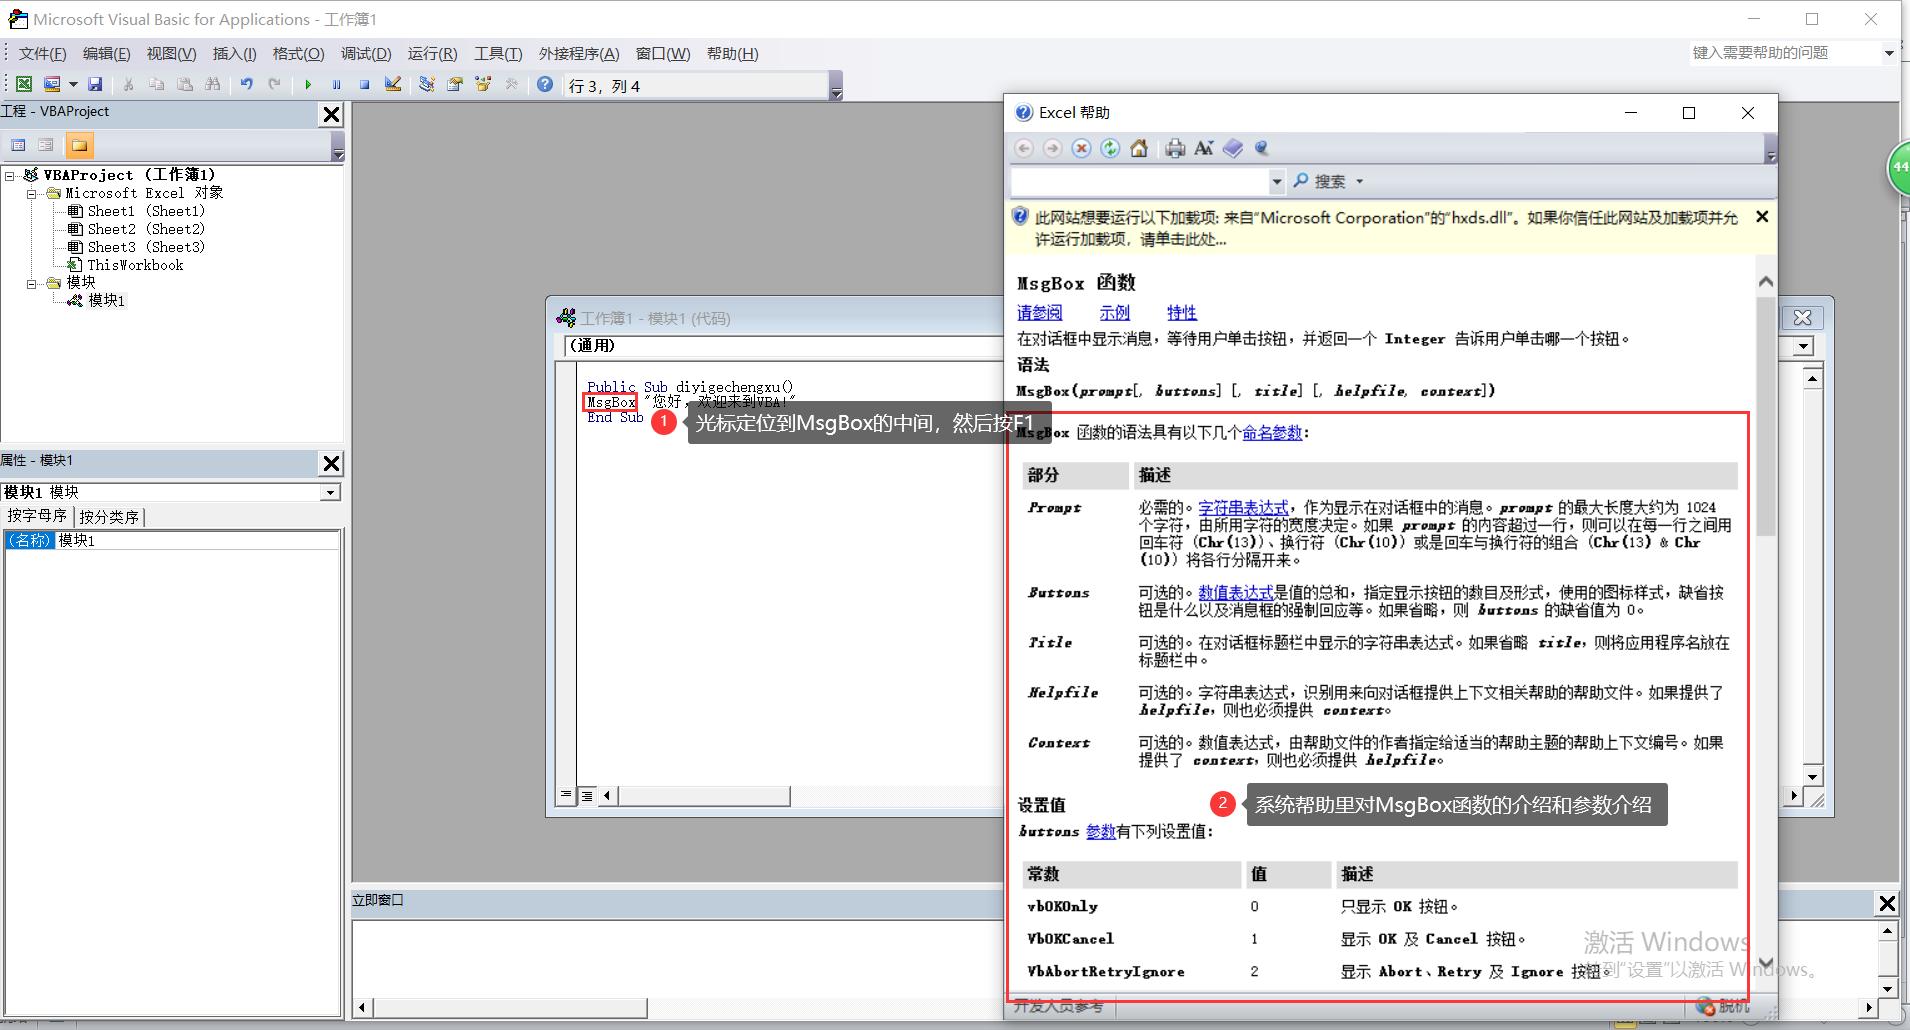The width and height of the screenshot is (1910, 1030).
Task: Click the Reset stop square icon
Action: point(365,85)
